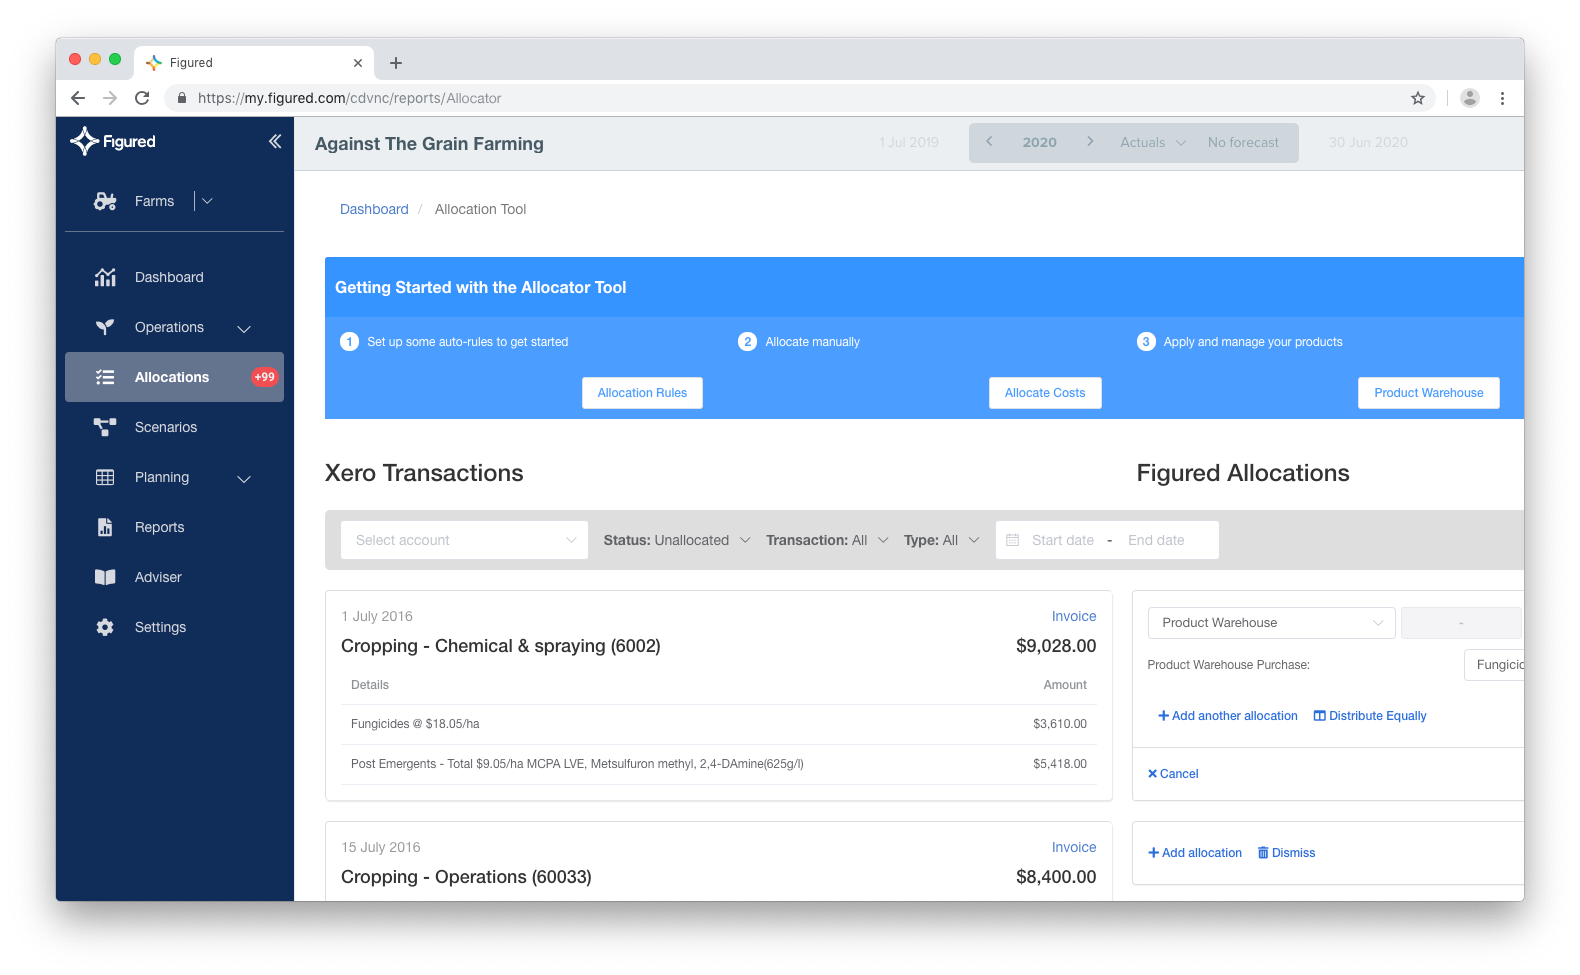Click the 2020 year label
The image size is (1580, 975).
(x=1040, y=142)
